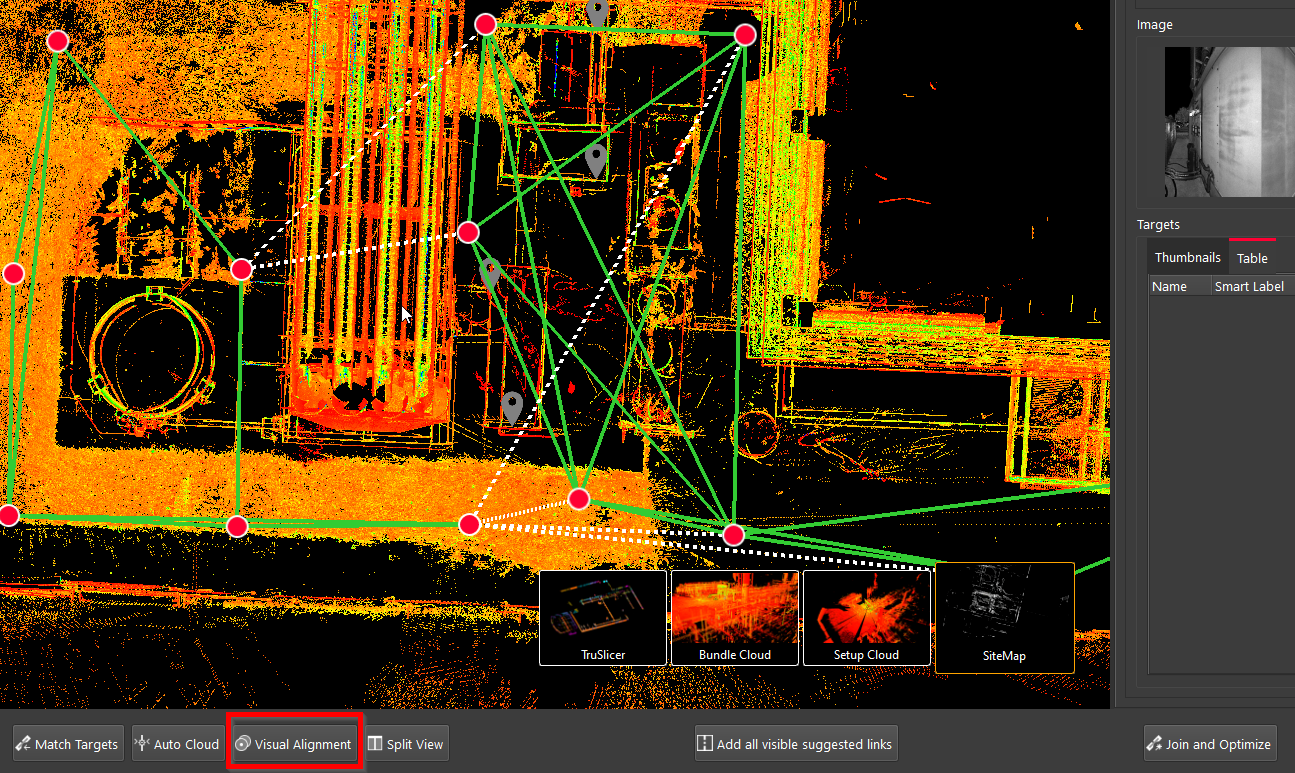The width and height of the screenshot is (1295, 773).
Task: Click the Match Targets tool icon
Action: [x=23, y=744]
